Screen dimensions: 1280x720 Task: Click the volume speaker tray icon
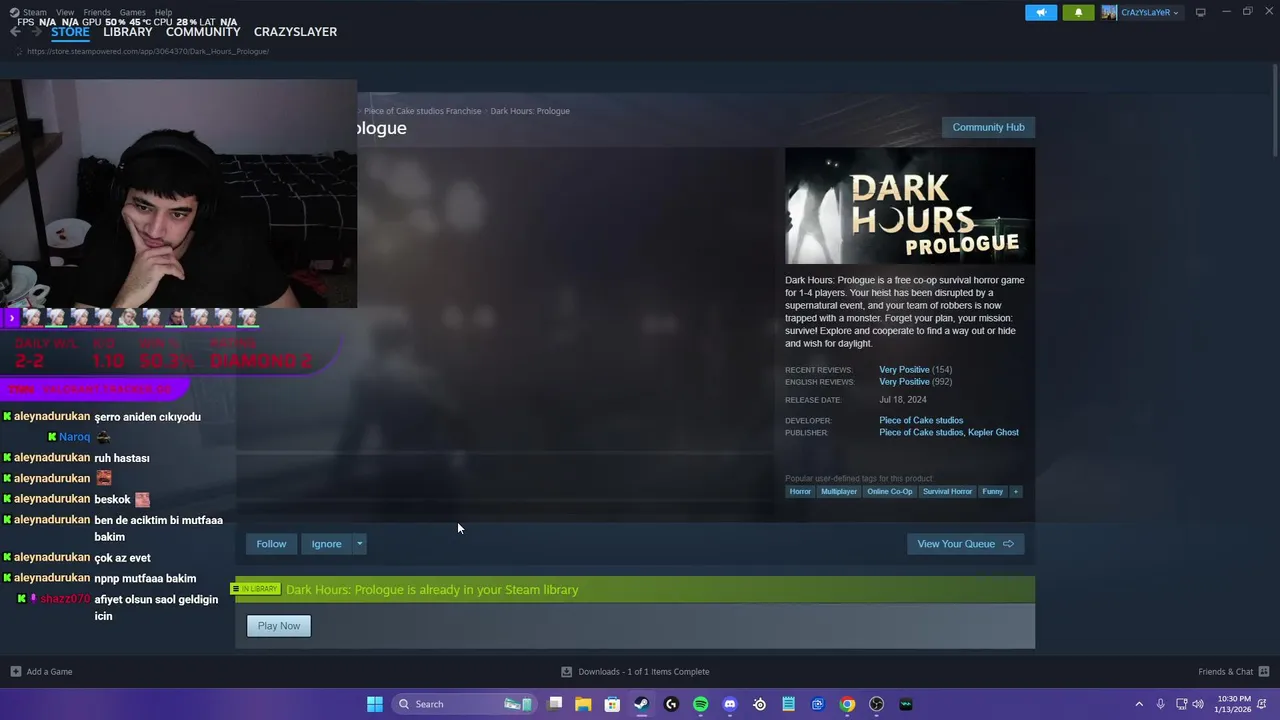[1198, 704]
